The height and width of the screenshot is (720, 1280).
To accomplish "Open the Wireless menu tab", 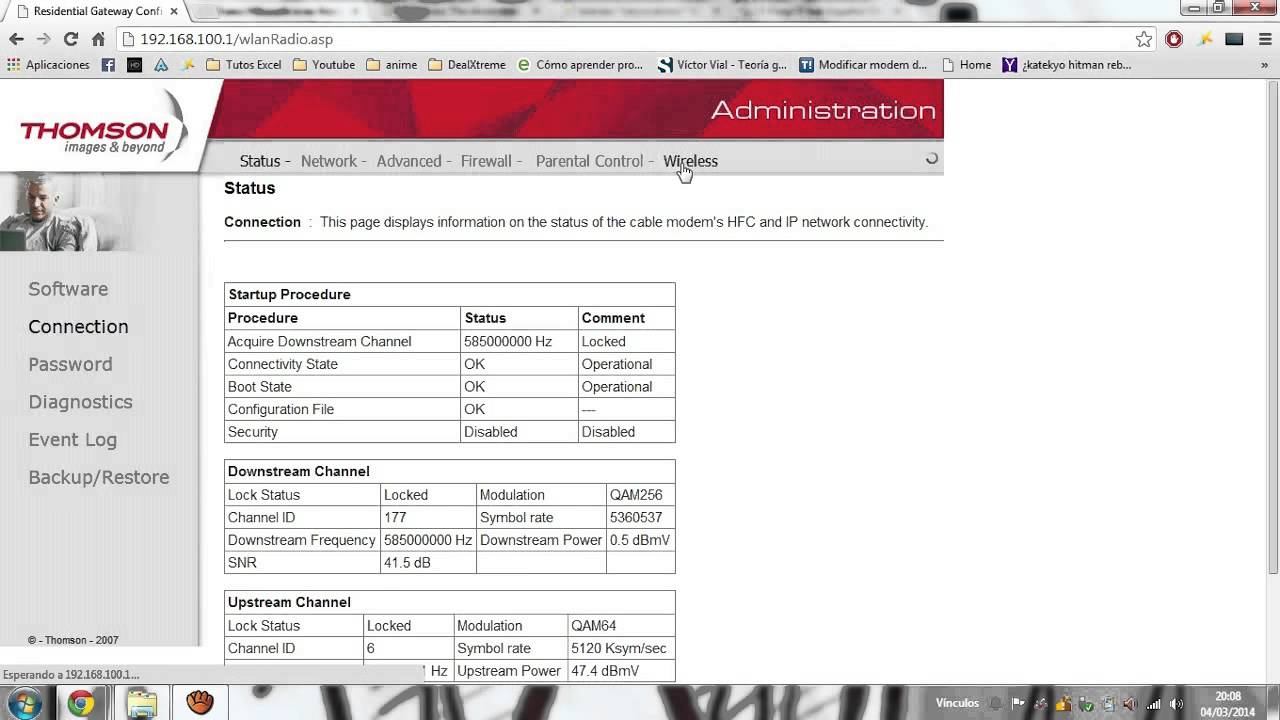I will tap(690, 161).
